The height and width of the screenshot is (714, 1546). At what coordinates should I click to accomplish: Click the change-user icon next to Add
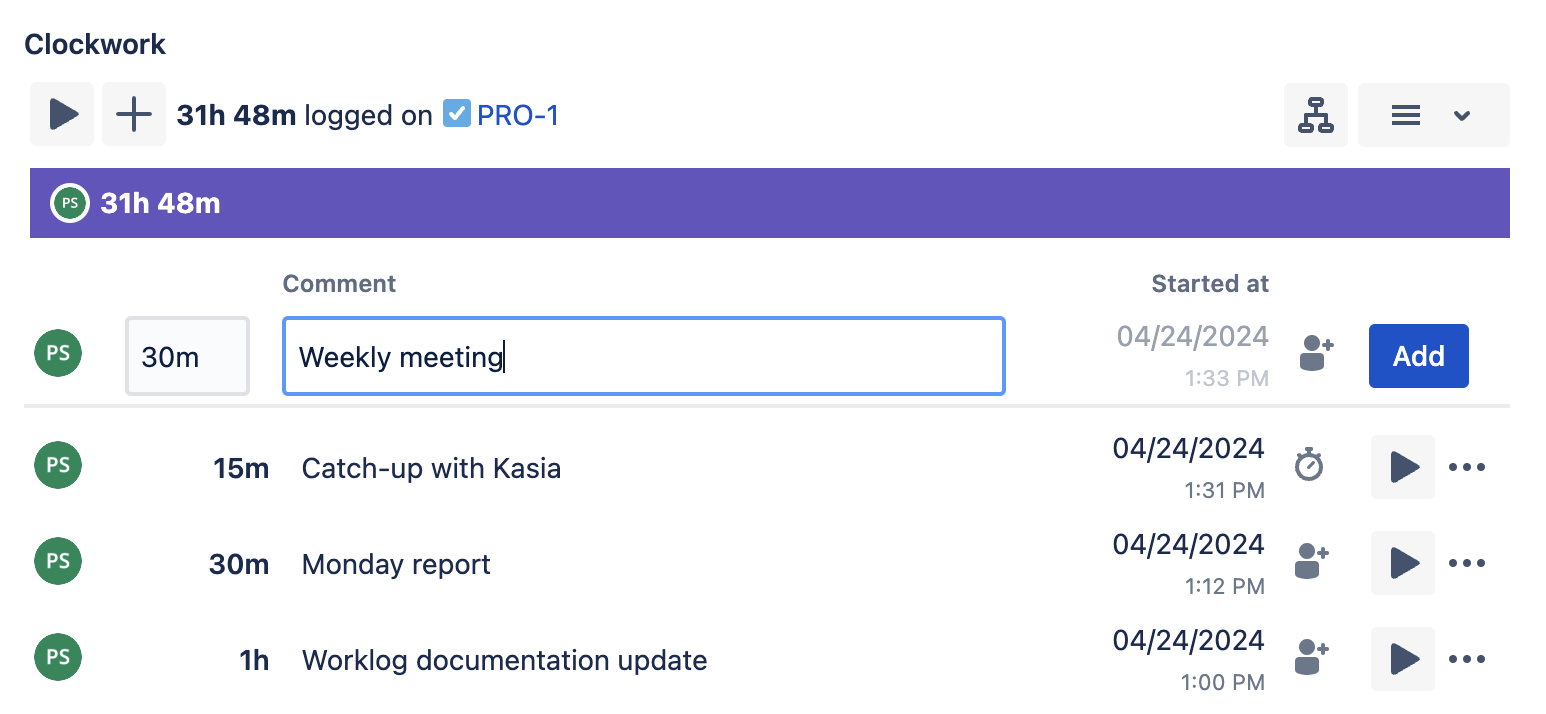(x=1316, y=355)
